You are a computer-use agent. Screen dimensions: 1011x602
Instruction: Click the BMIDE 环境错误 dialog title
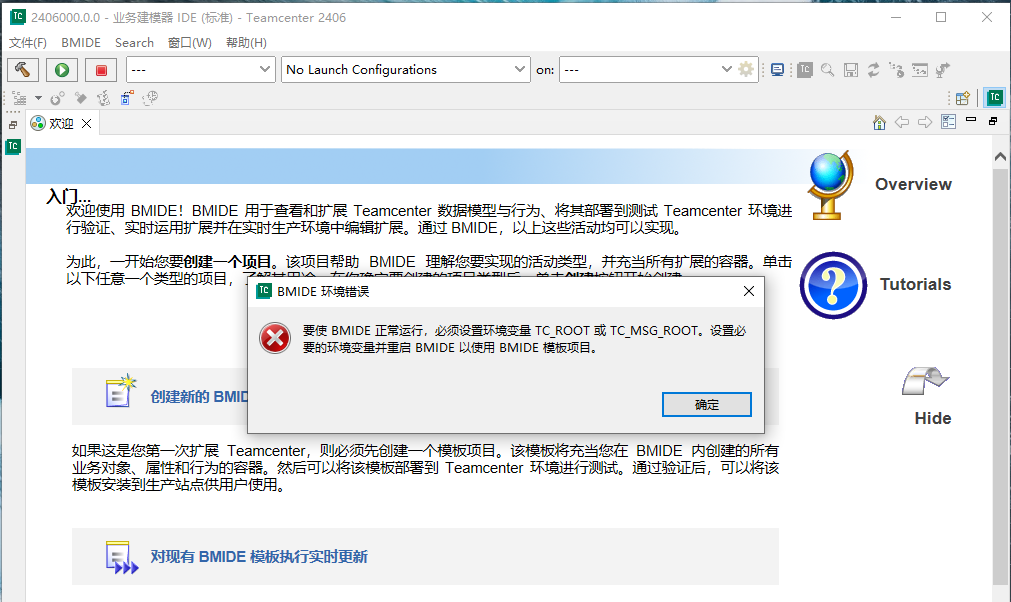(323, 291)
